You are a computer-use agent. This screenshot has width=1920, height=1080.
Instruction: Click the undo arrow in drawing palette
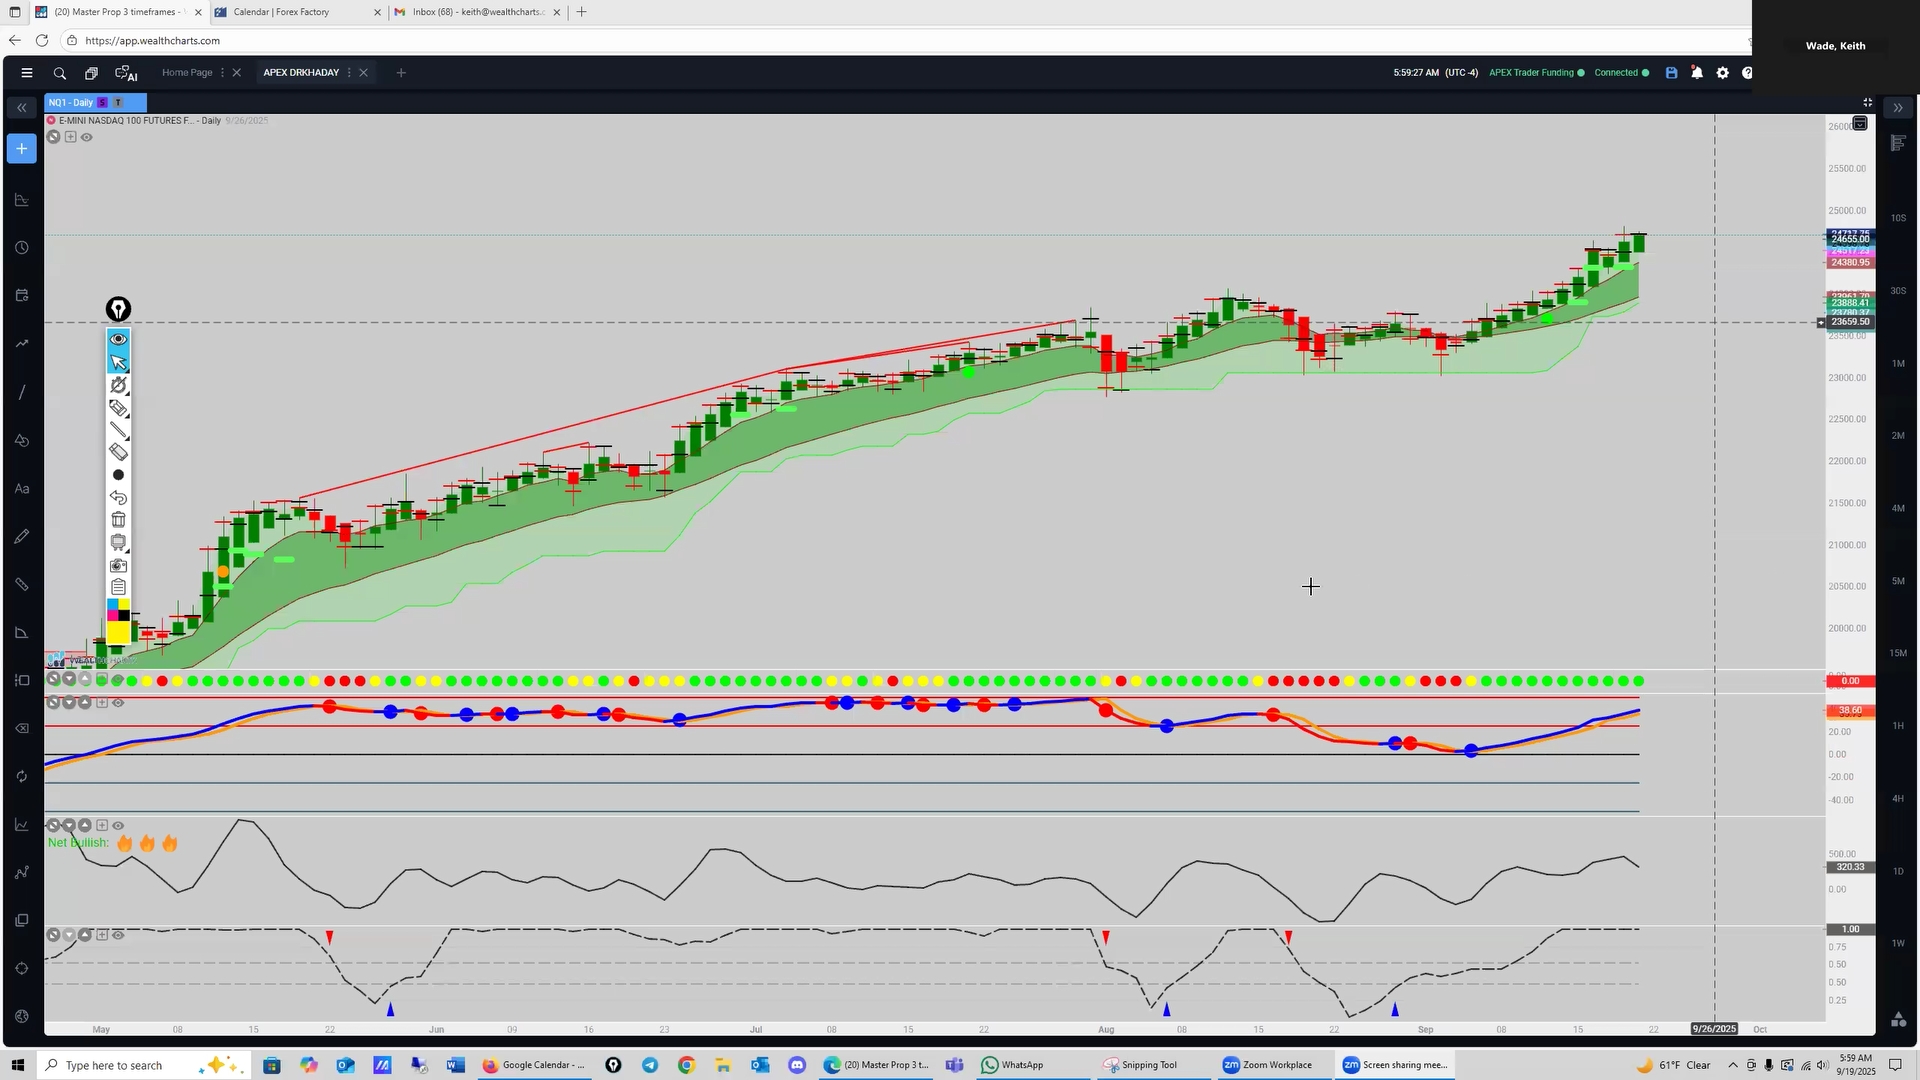tap(118, 497)
